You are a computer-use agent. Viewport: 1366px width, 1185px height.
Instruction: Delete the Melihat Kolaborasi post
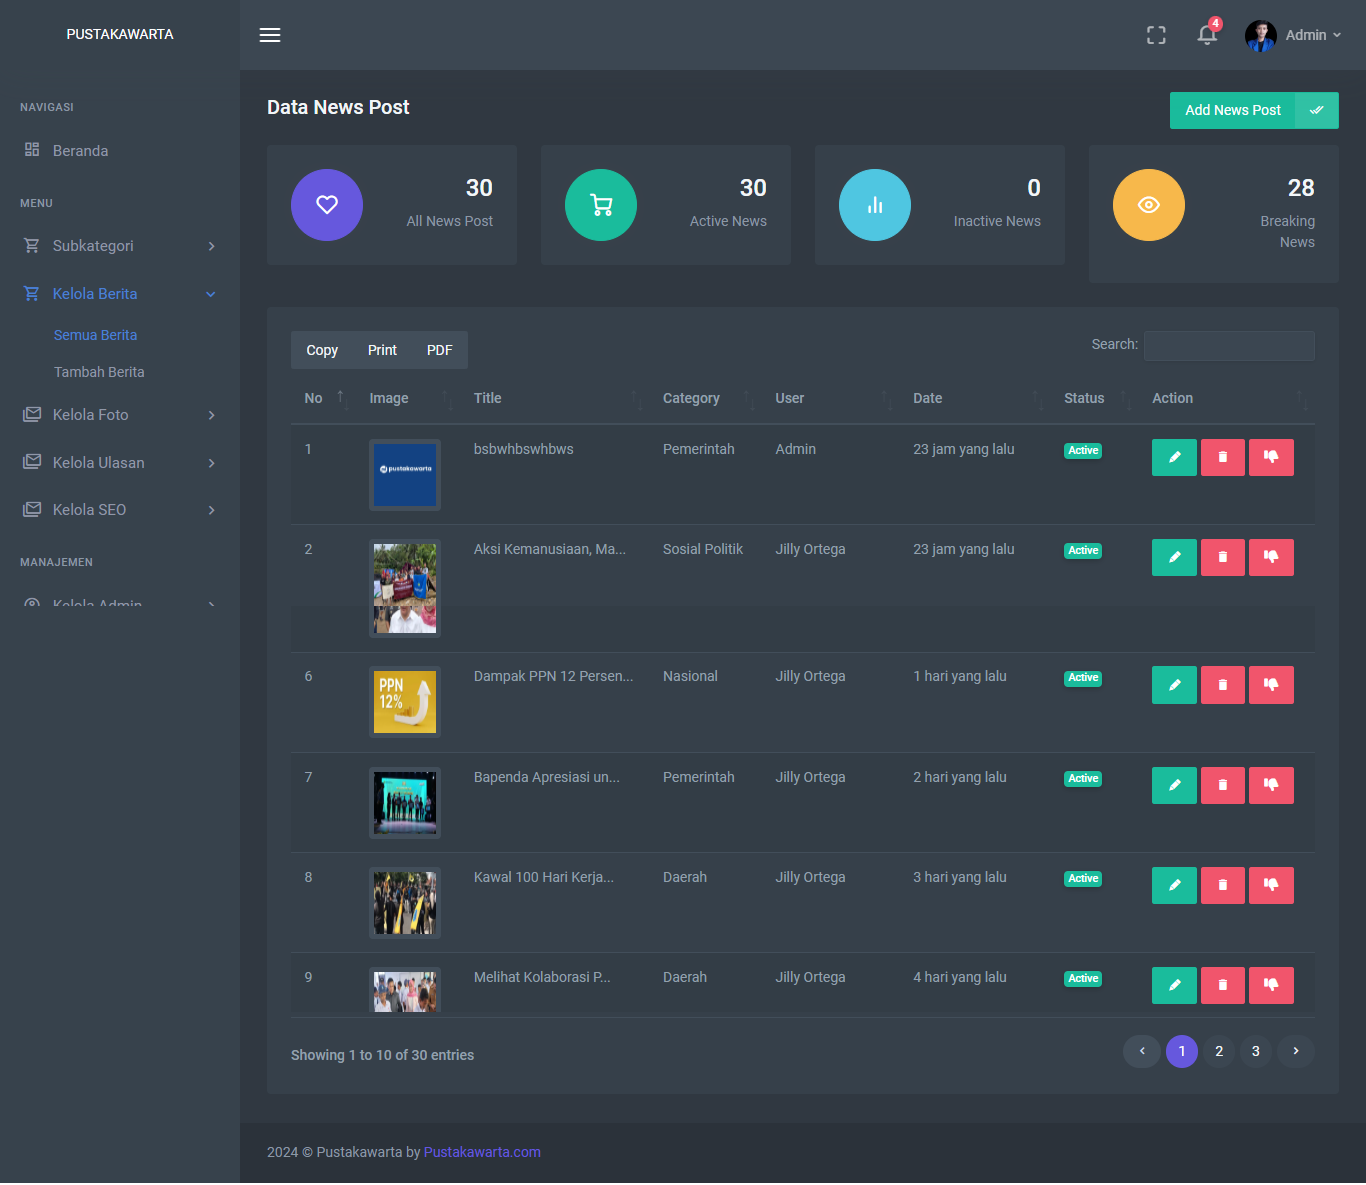click(1222, 985)
